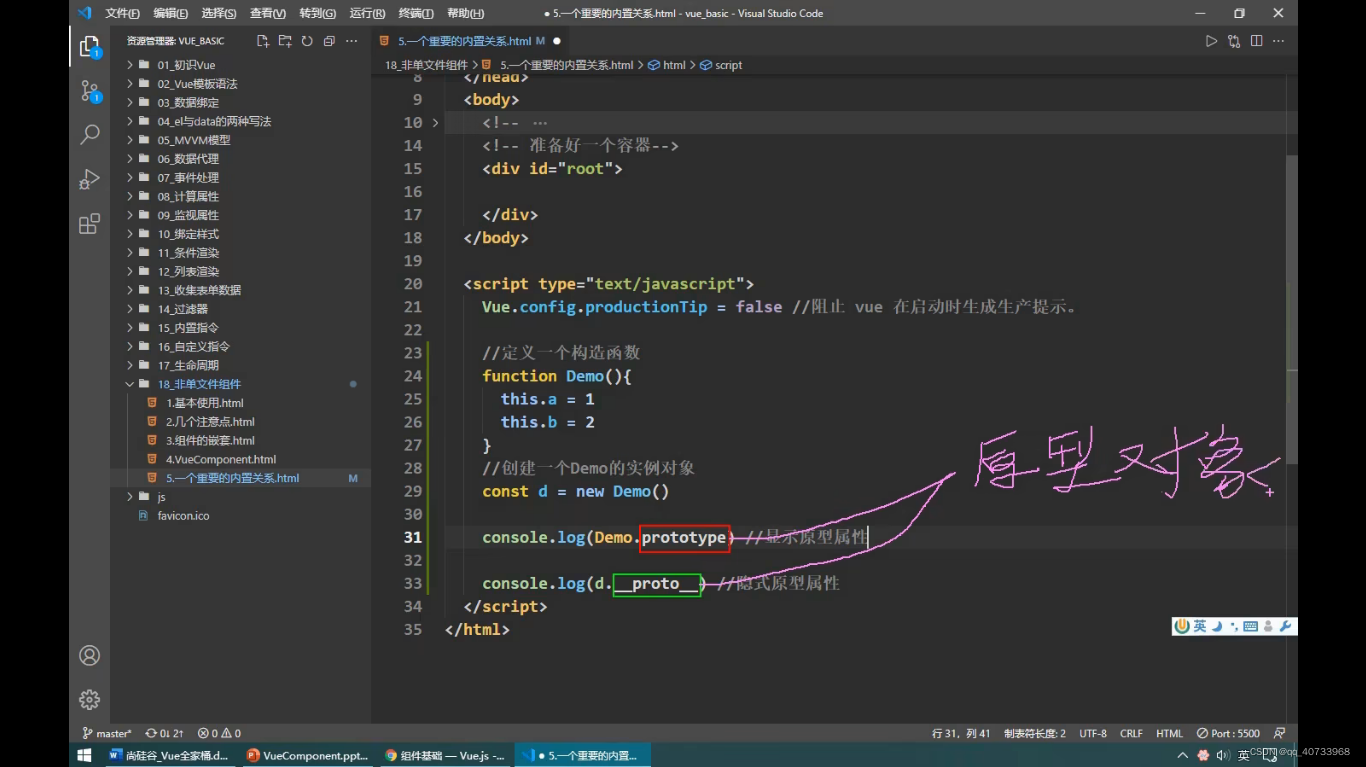This screenshot has width=1366, height=767.
Task: Open the Source Control view
Action: click(x=89, y=92)
